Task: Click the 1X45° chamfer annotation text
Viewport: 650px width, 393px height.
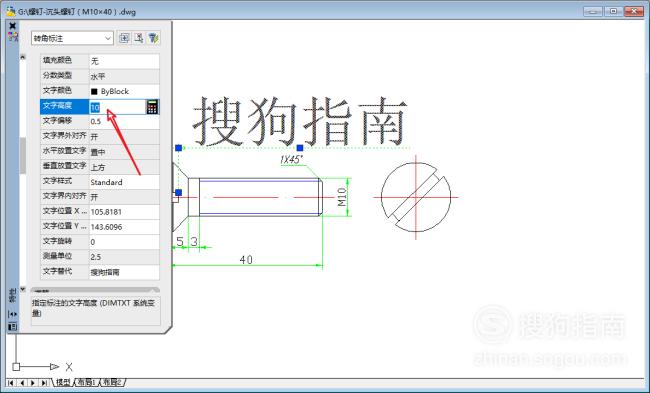Action: pyautogui.click(x=291, y=160)
